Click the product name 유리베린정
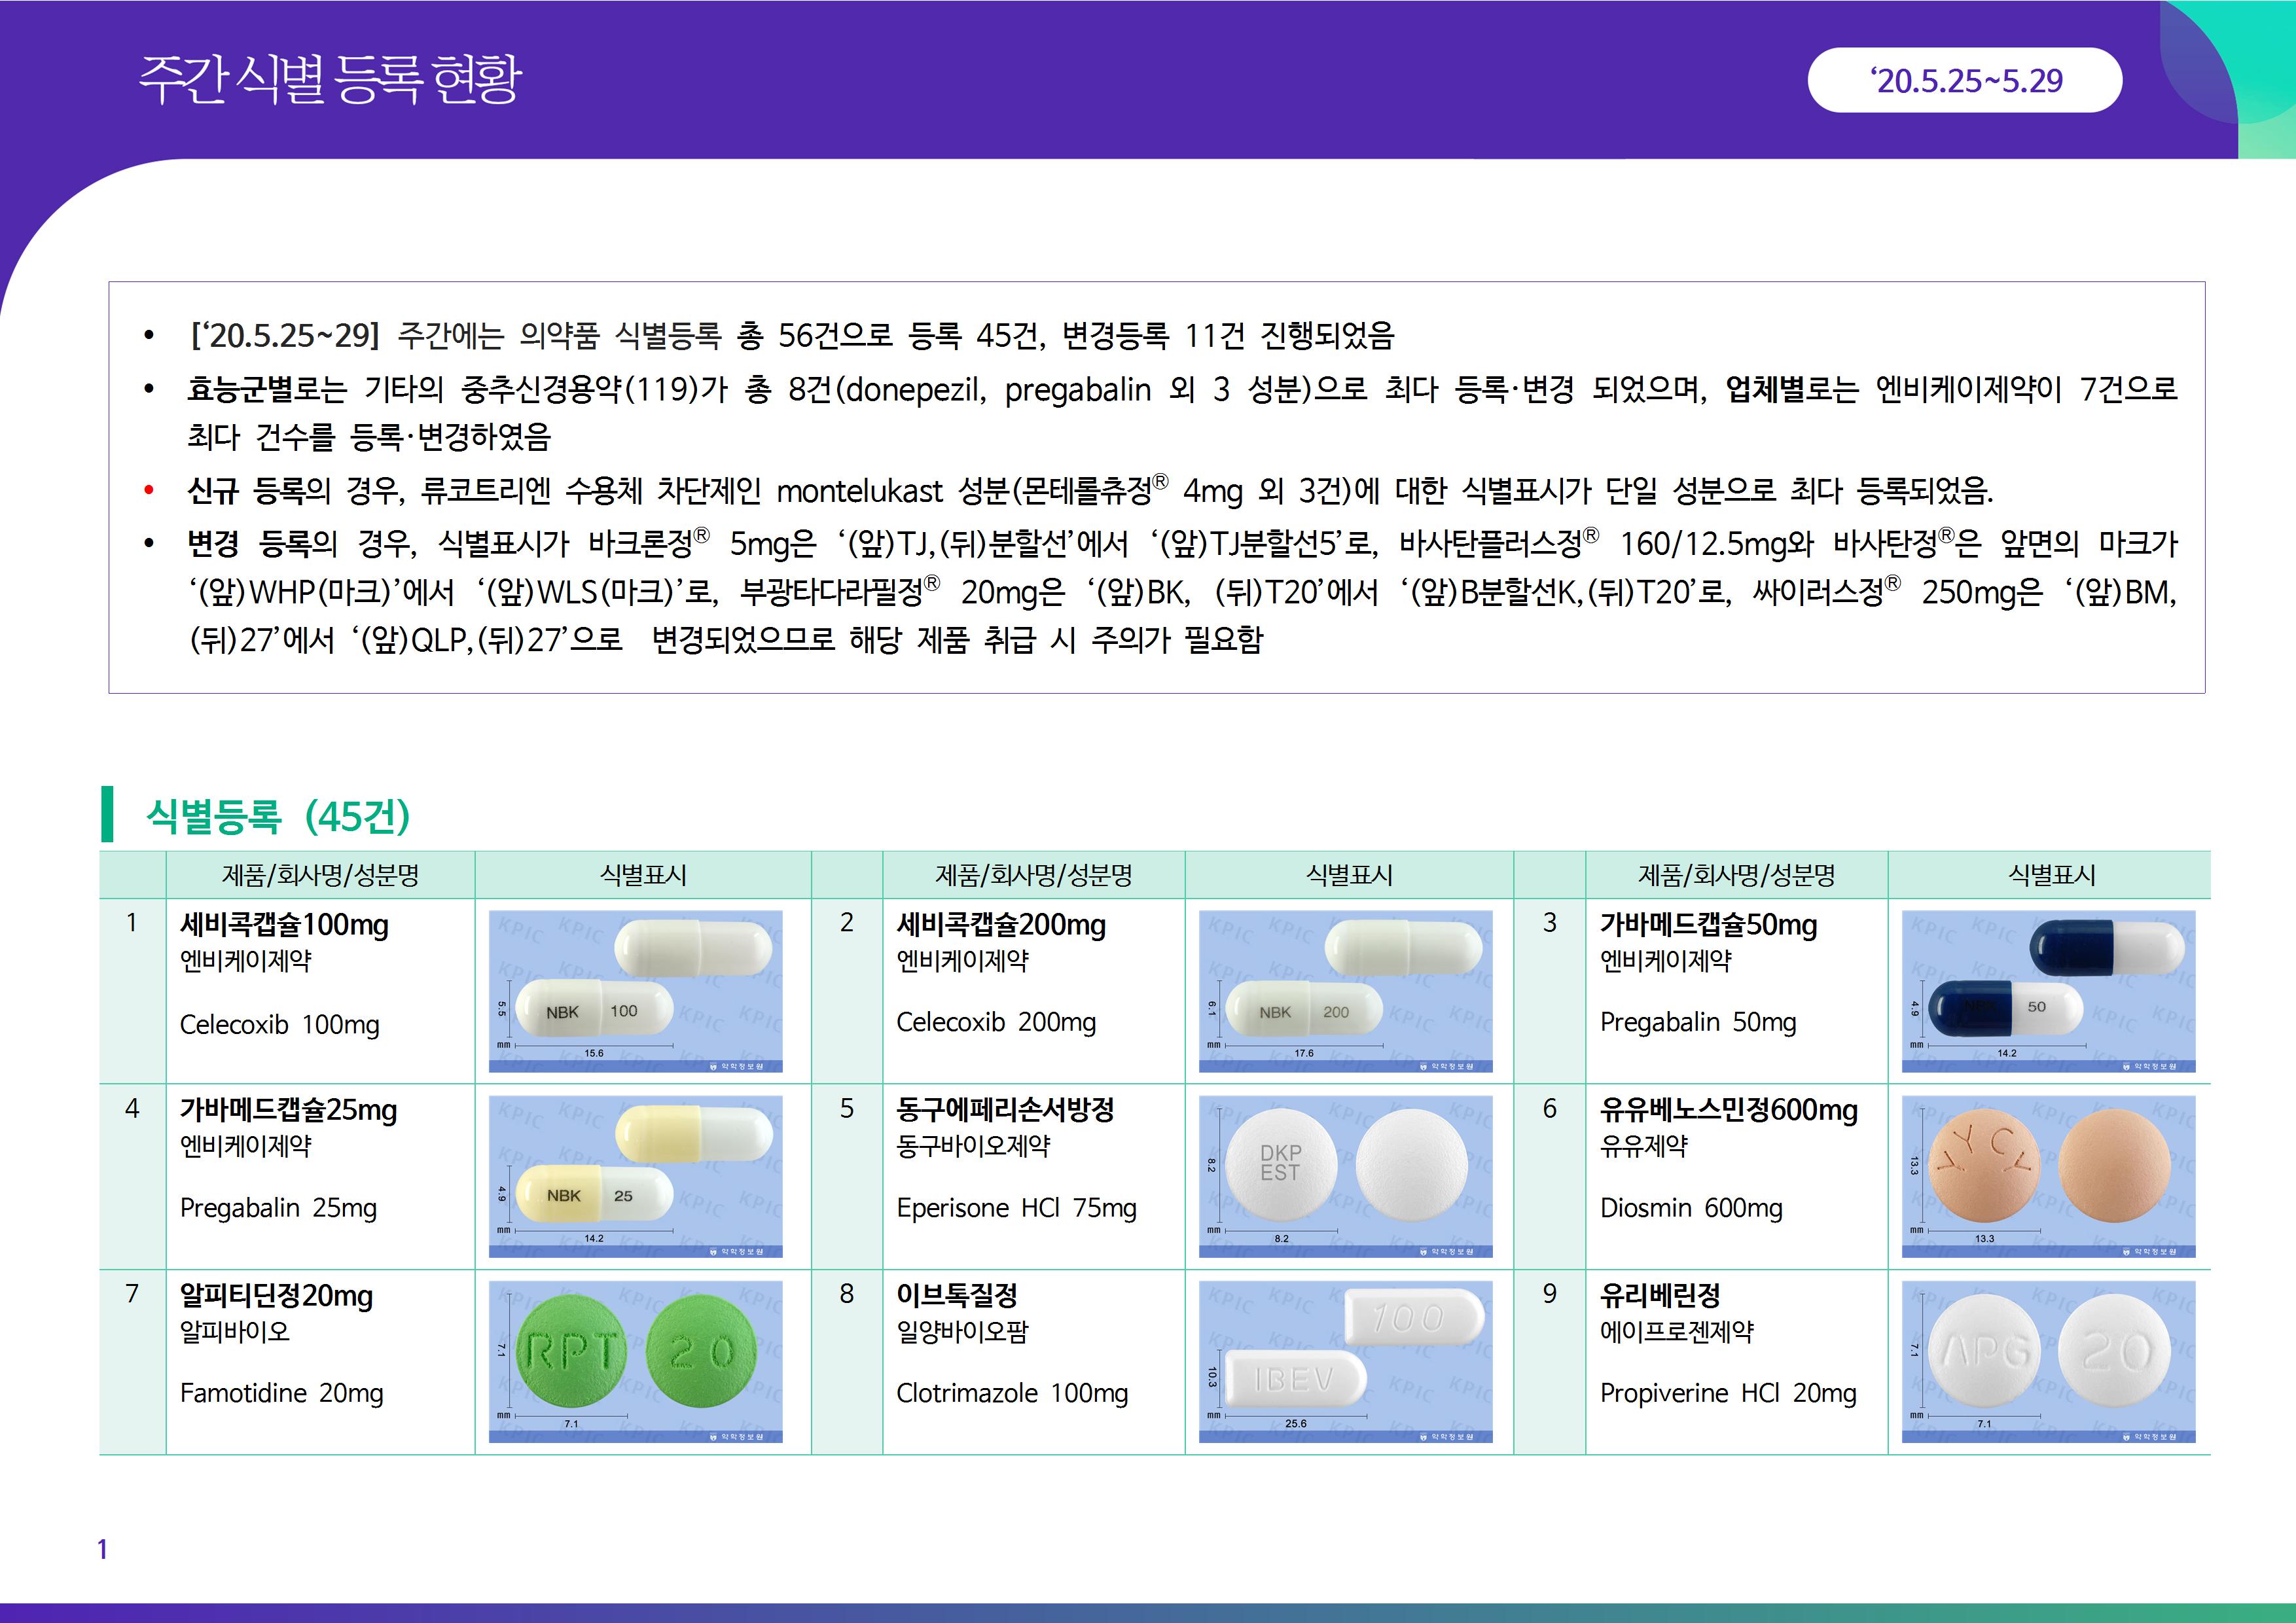The height and width of the screenshot is (1623, 2296). point(1660,1296)
